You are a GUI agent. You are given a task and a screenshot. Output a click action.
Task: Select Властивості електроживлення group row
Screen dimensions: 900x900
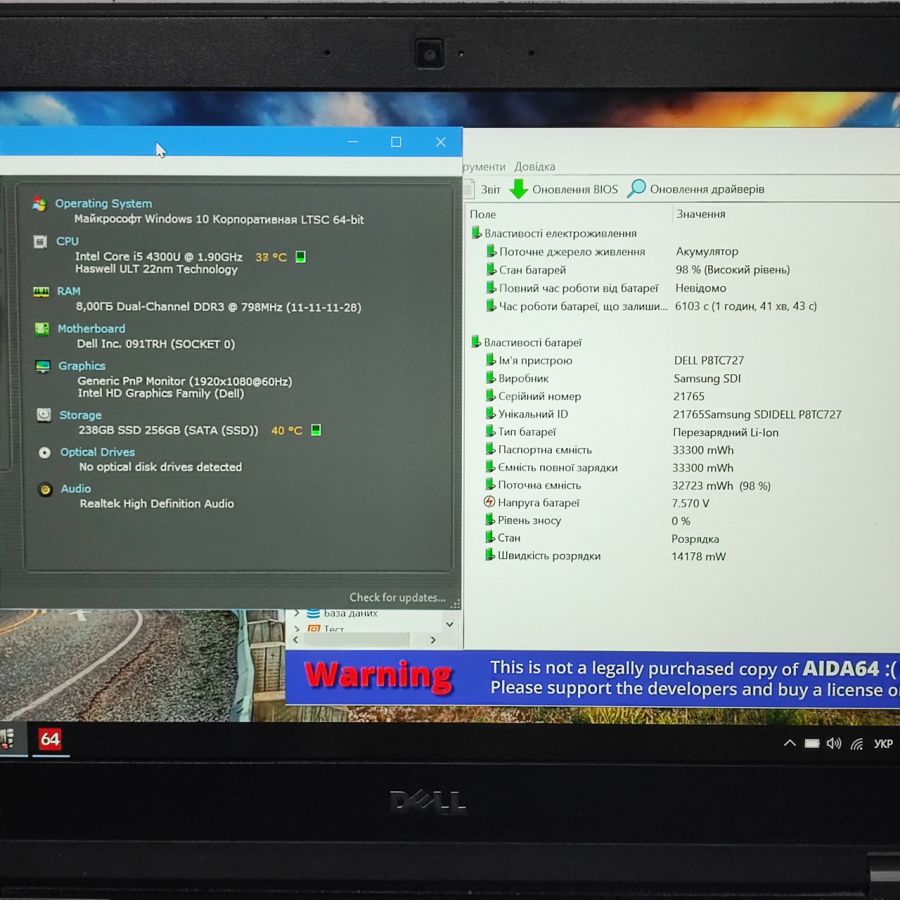[x=554, y=233]
